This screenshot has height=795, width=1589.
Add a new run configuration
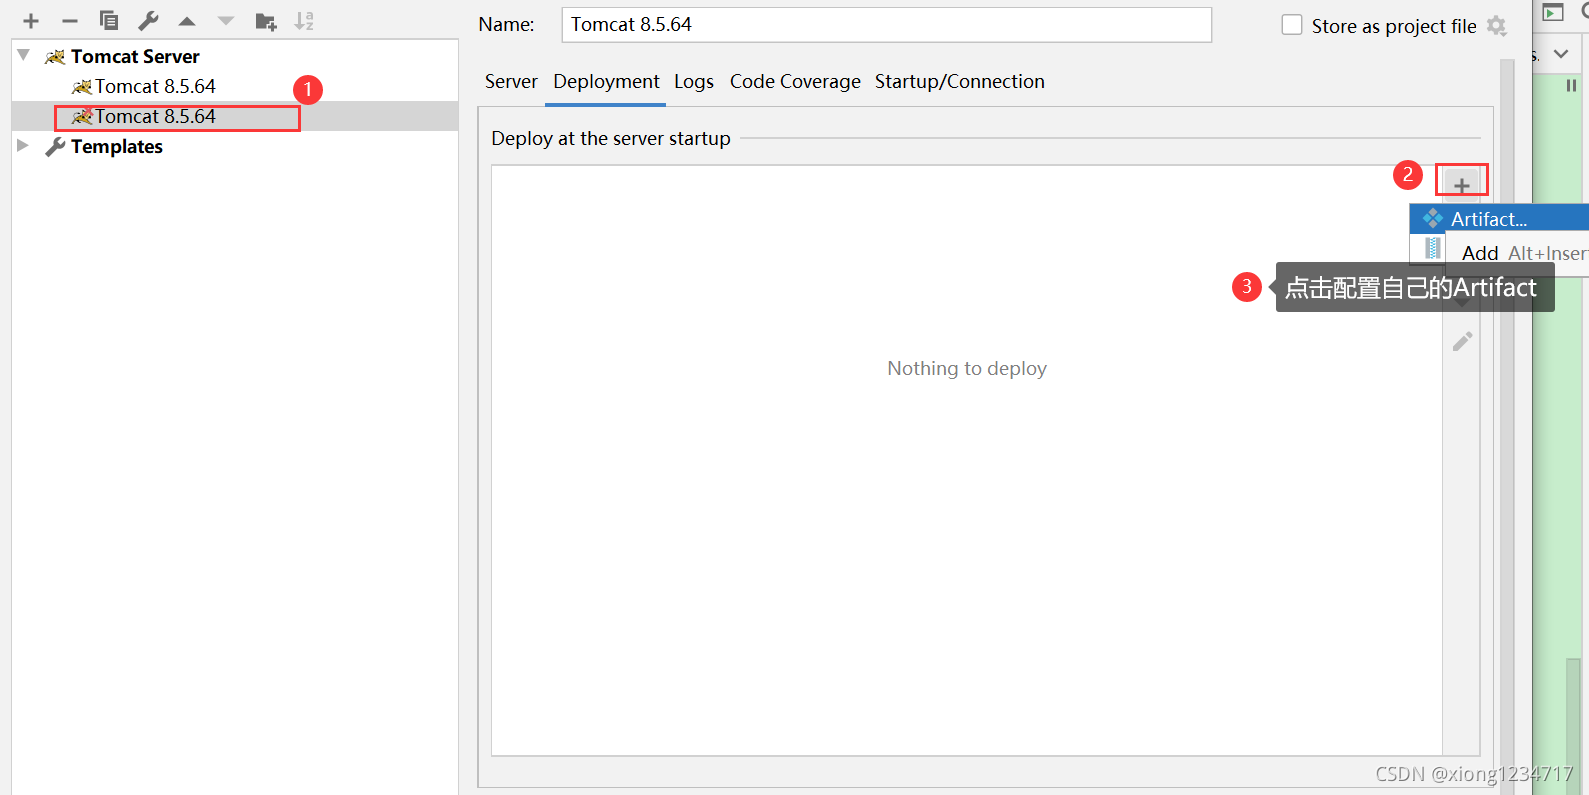click(x=31, y=21)
